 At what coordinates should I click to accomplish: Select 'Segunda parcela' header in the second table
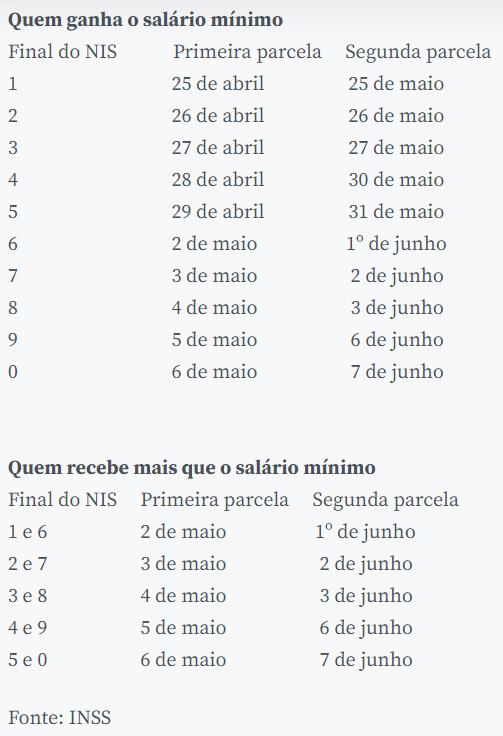coord(386,500)
